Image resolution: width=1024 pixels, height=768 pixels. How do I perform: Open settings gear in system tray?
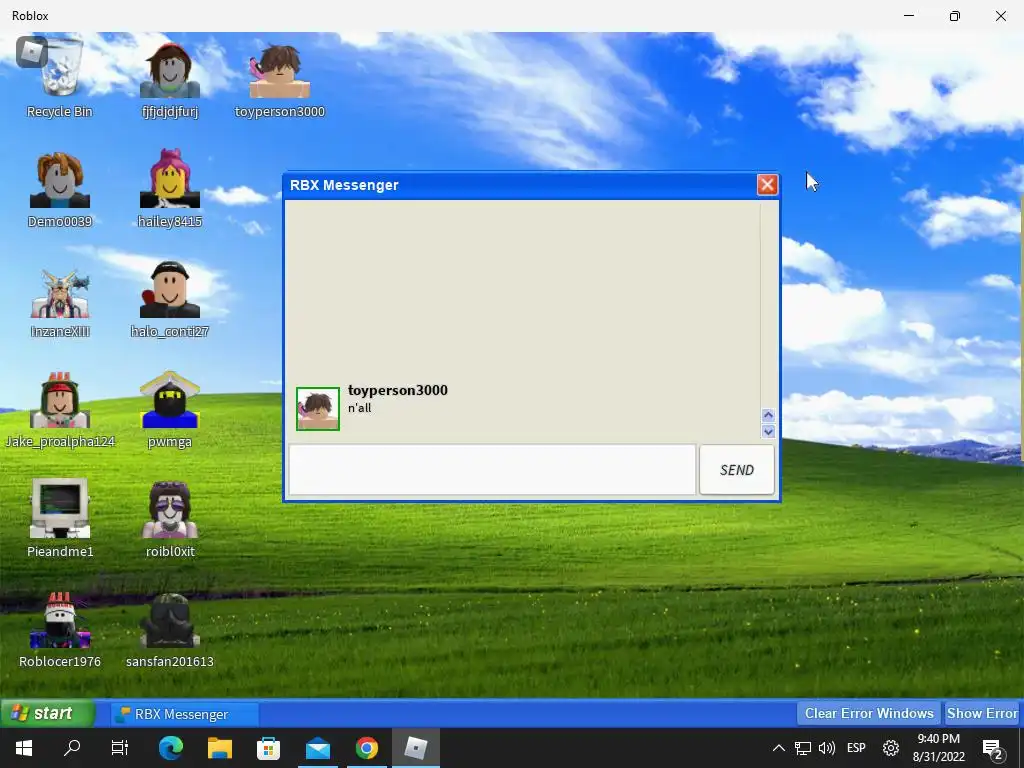tap(891, 748)
